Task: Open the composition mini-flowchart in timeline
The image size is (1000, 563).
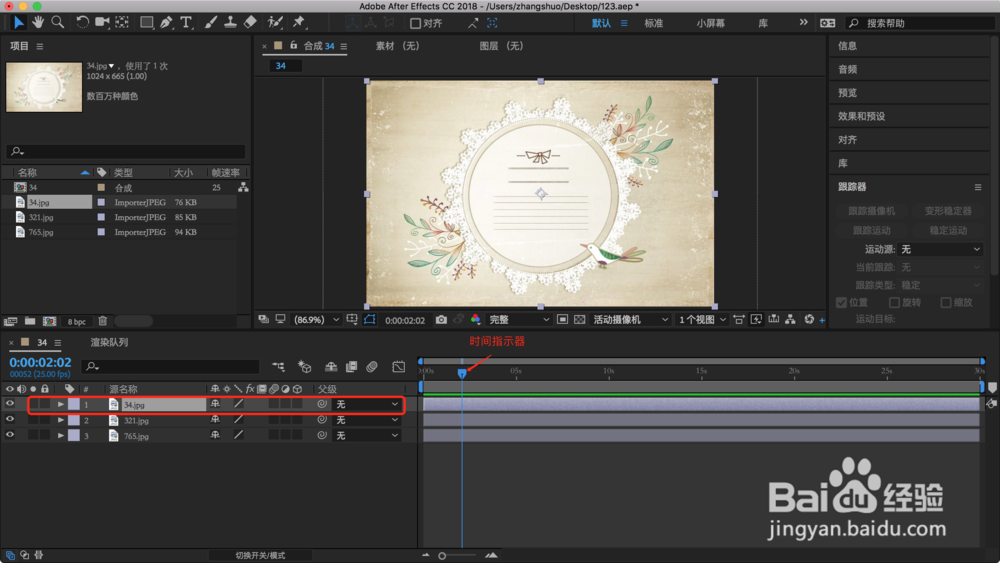Action: click(x=279, y=367)
